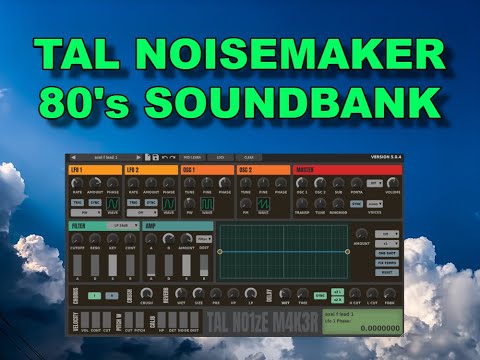Toggle Delay Sync button

[320, 295]
